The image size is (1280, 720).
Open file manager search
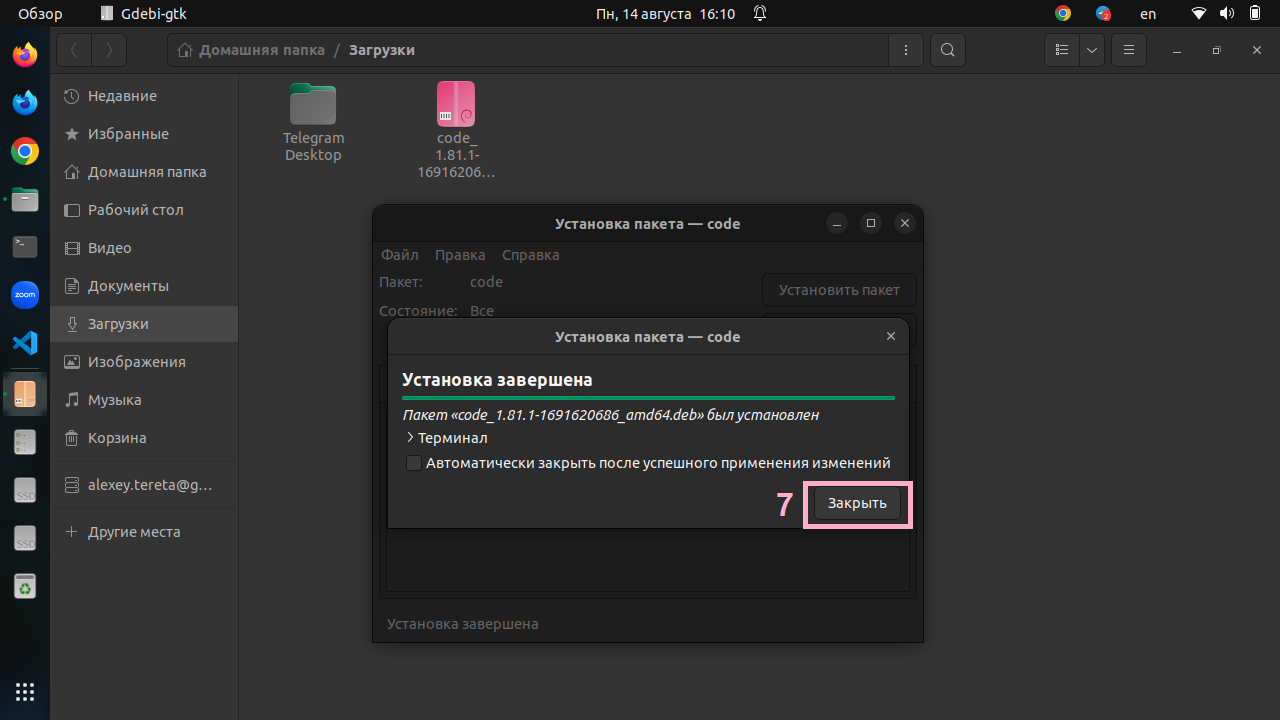tap(947, 50)
